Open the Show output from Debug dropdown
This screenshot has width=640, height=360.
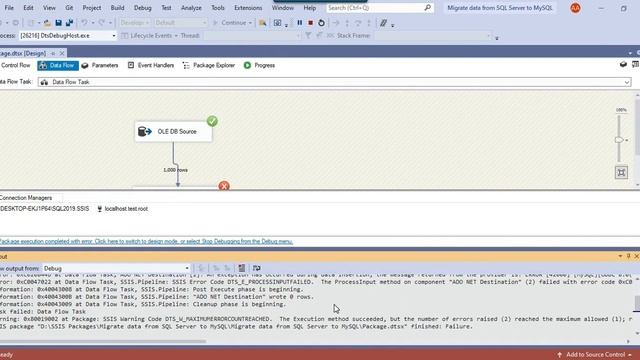click(x=116, y=268)
